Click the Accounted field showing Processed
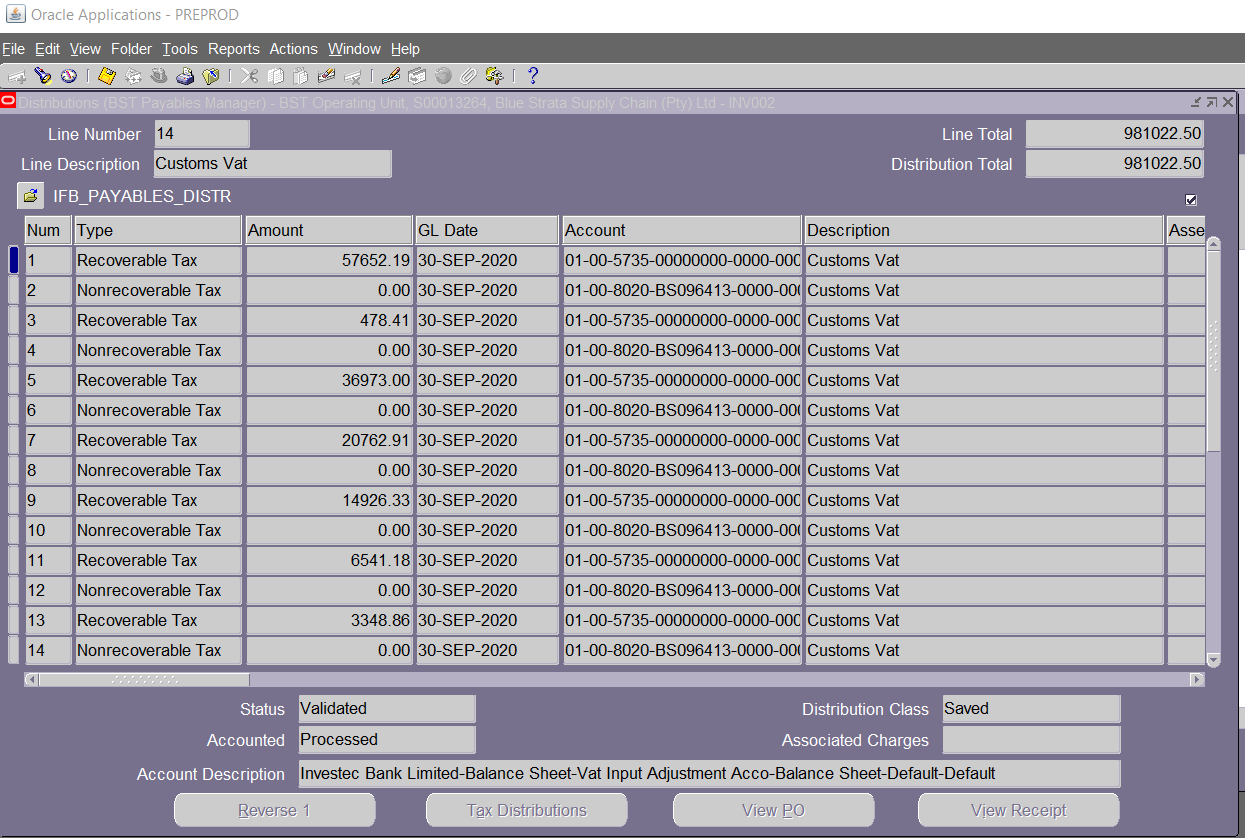 click(x=387, y=740)
